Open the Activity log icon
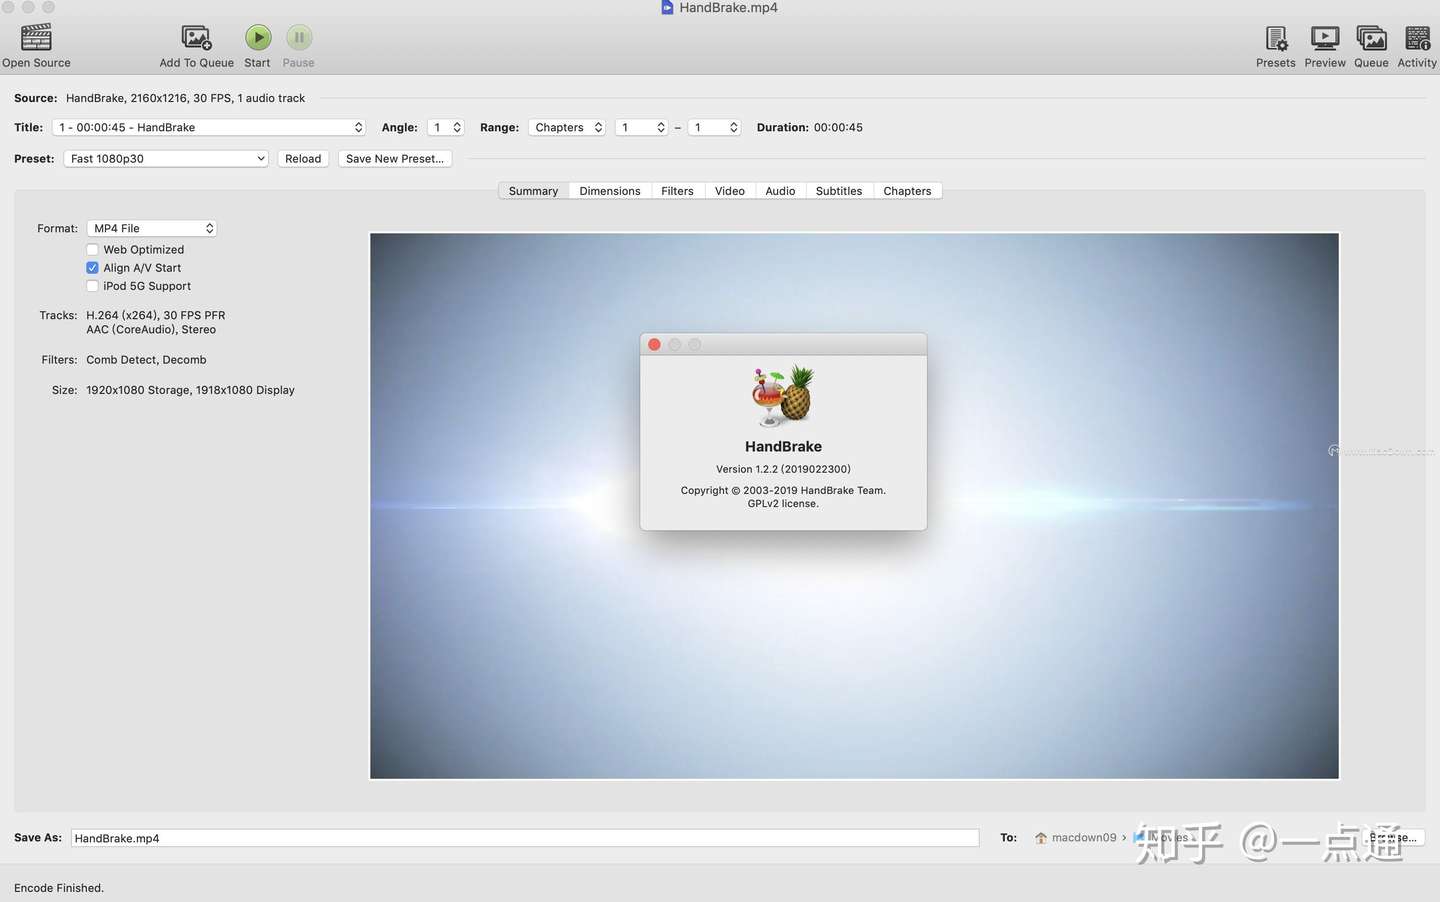This screenshot has height=902, width=1440. coord(1417,38)
